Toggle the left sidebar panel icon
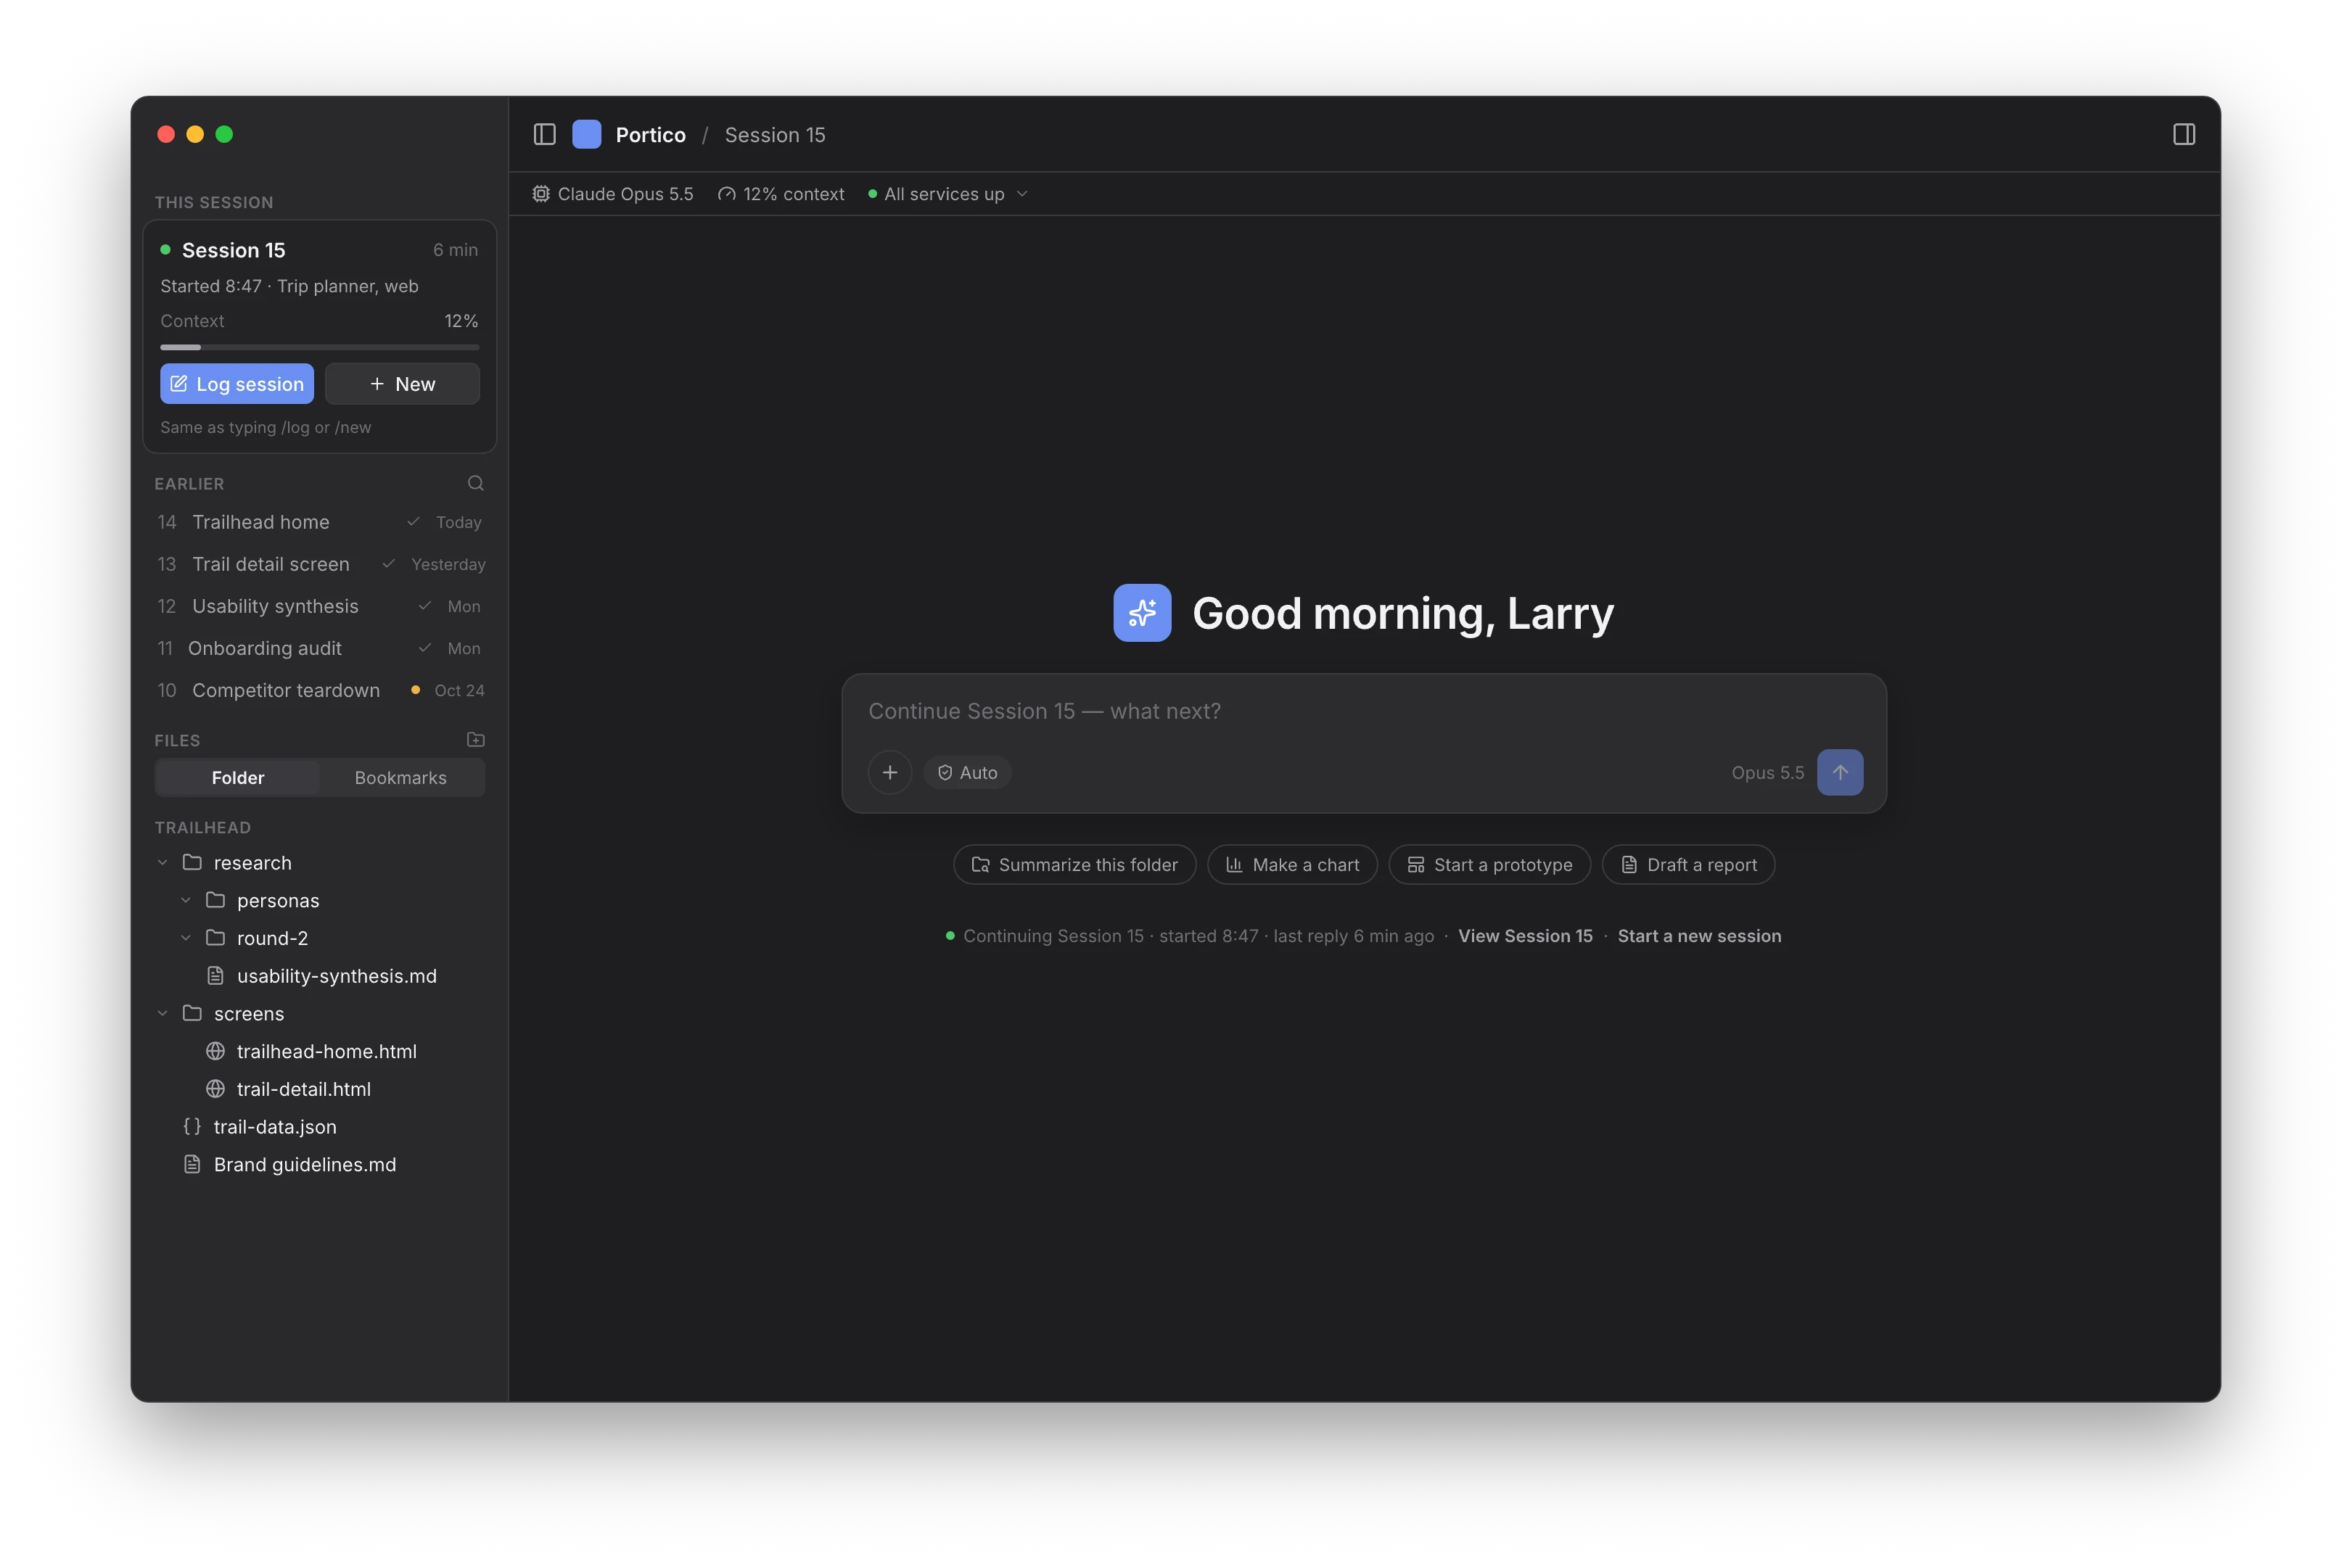The image size is (2352, 1568). click(x=544, y=134)
